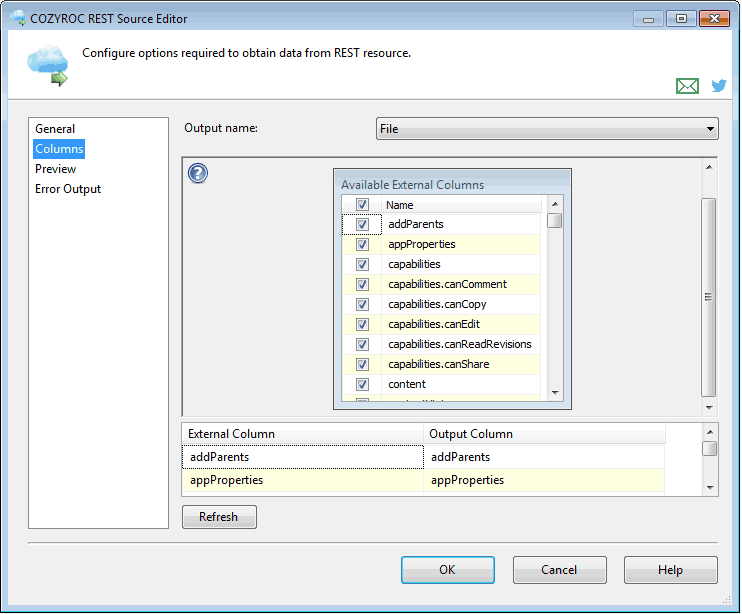The image size is (742, 614).
Task: Open the Error Output page
Action: point(68,189)
